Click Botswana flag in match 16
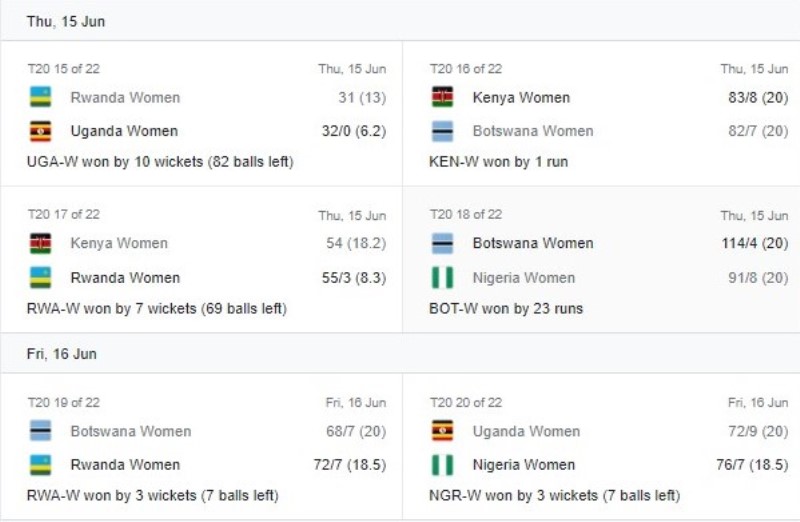 click(x=442, y=131)
